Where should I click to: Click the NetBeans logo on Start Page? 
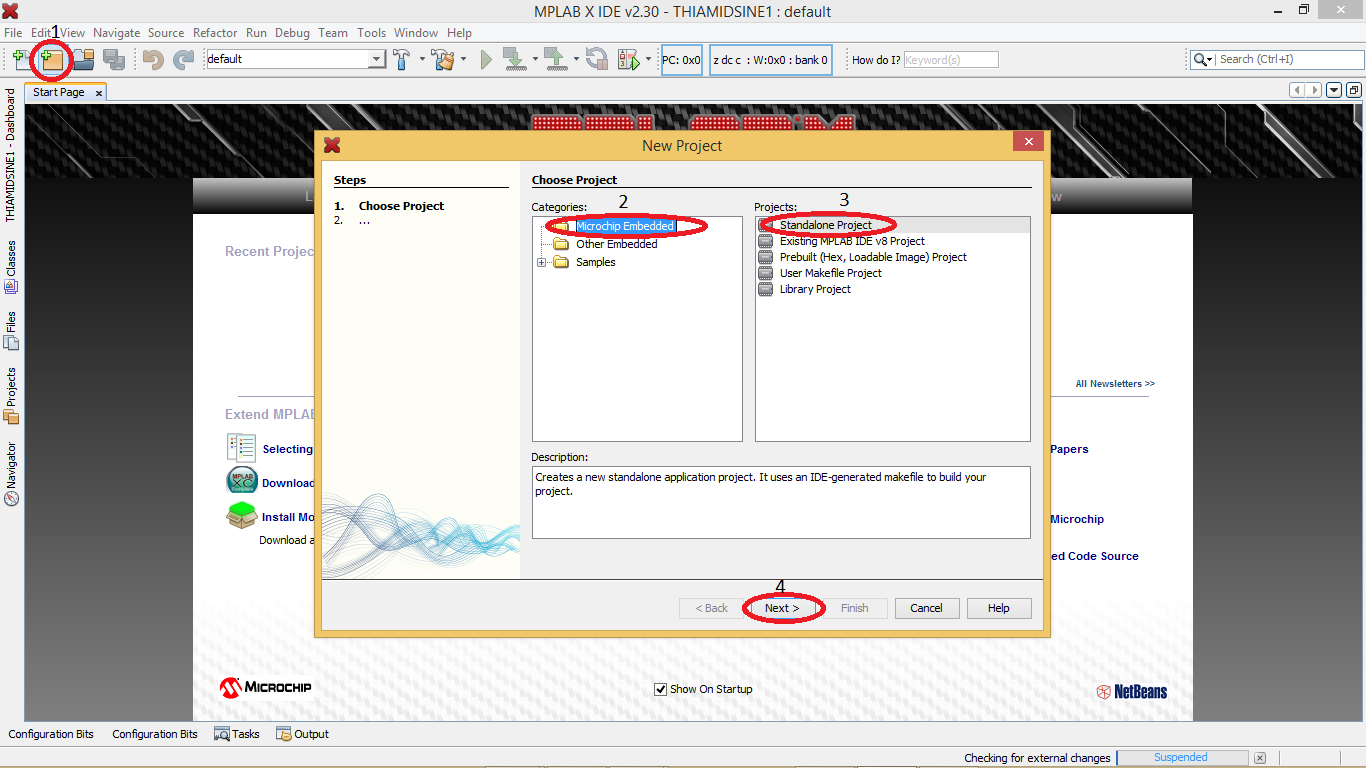point(1132,691)
